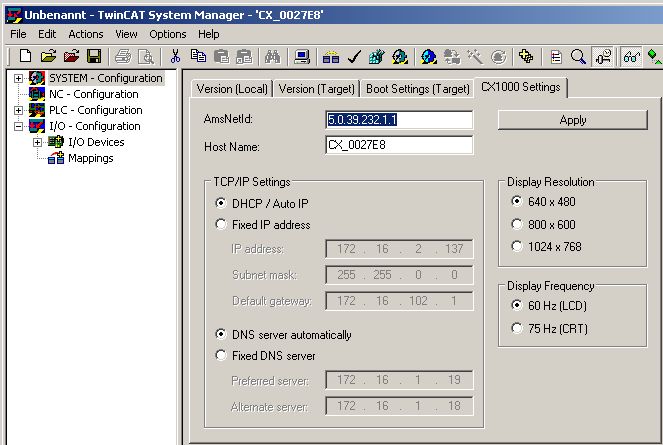Activate configuration toolbar icon
663x445 pixels.
376,56
